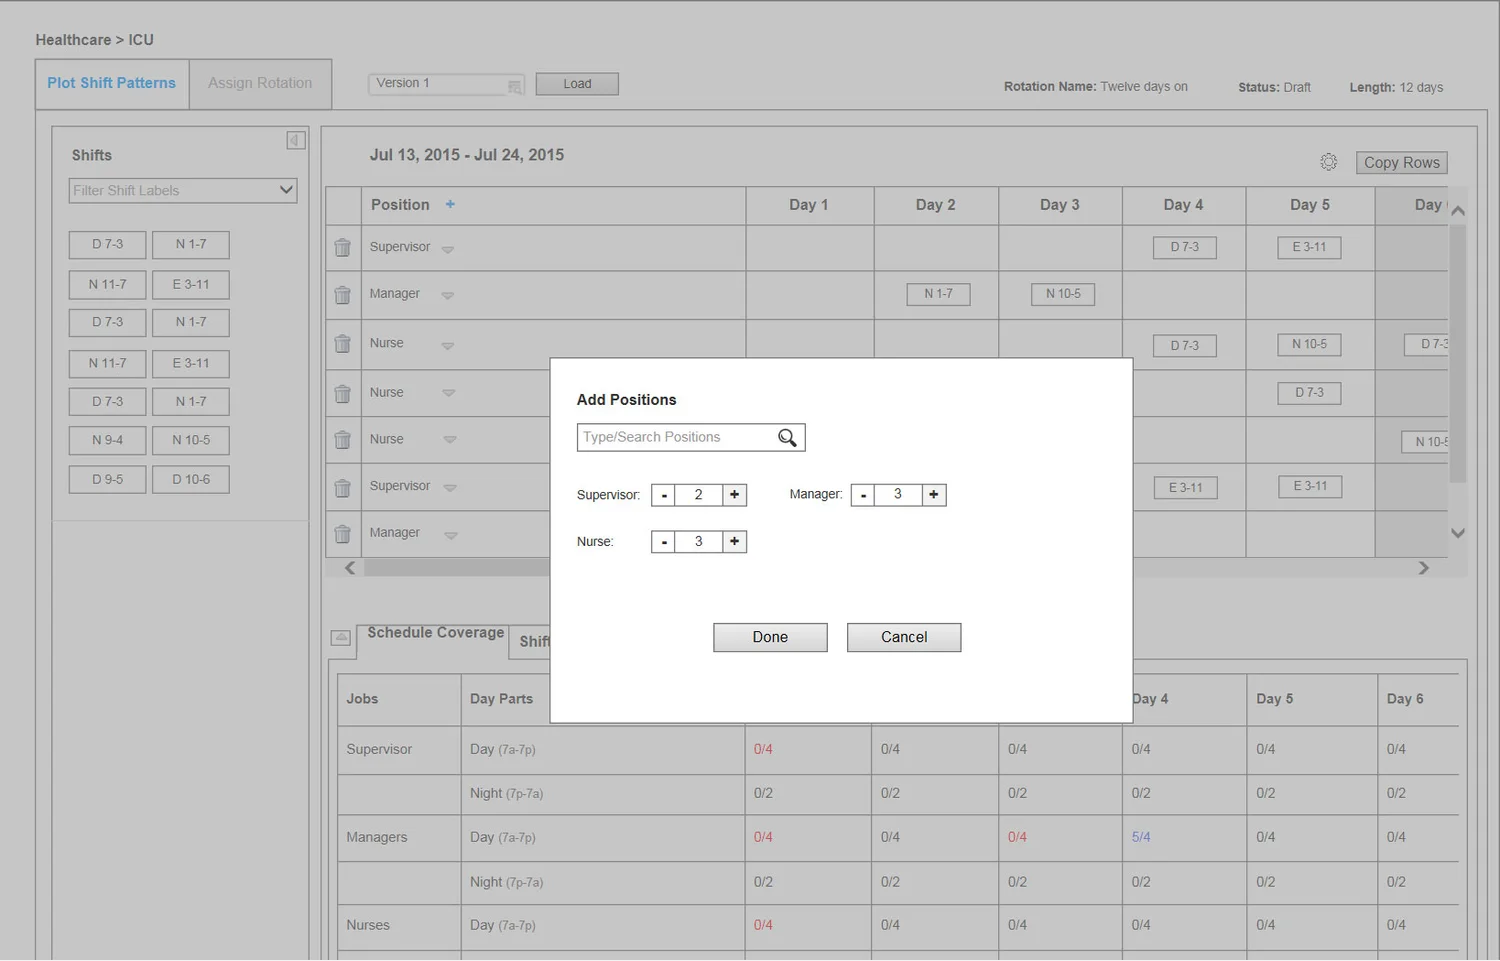This screenshot has width=1500, height=961.
Task: Select the N 11-7 shift in first group
Action: coord(108,285)
